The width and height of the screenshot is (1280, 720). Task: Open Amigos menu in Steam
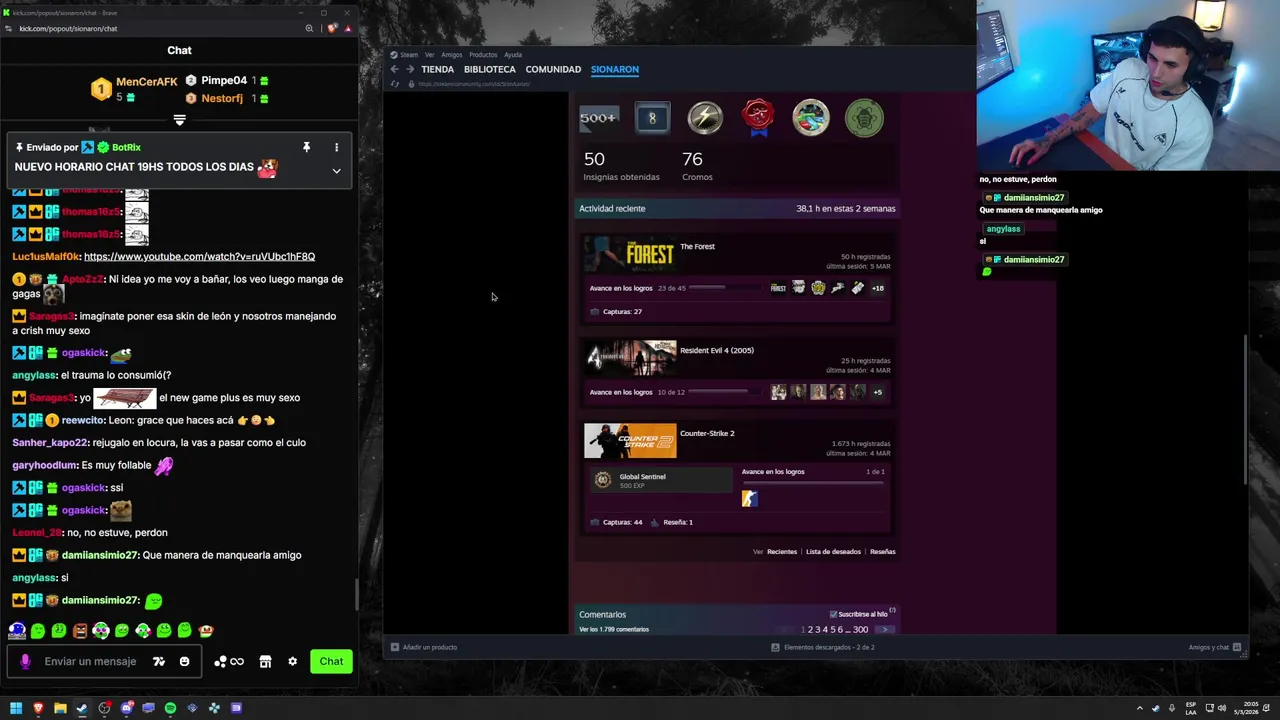click(x=452, y=55)
